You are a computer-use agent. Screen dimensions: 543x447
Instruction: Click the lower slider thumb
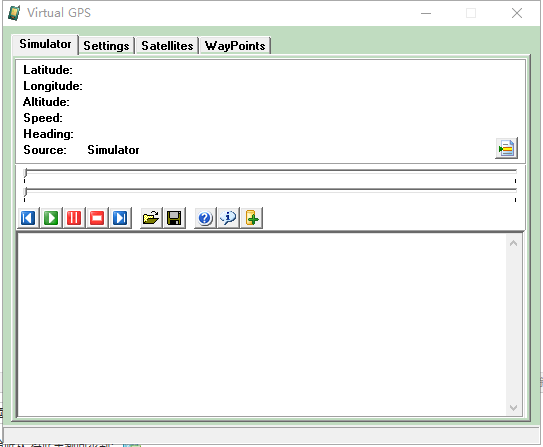25,192
